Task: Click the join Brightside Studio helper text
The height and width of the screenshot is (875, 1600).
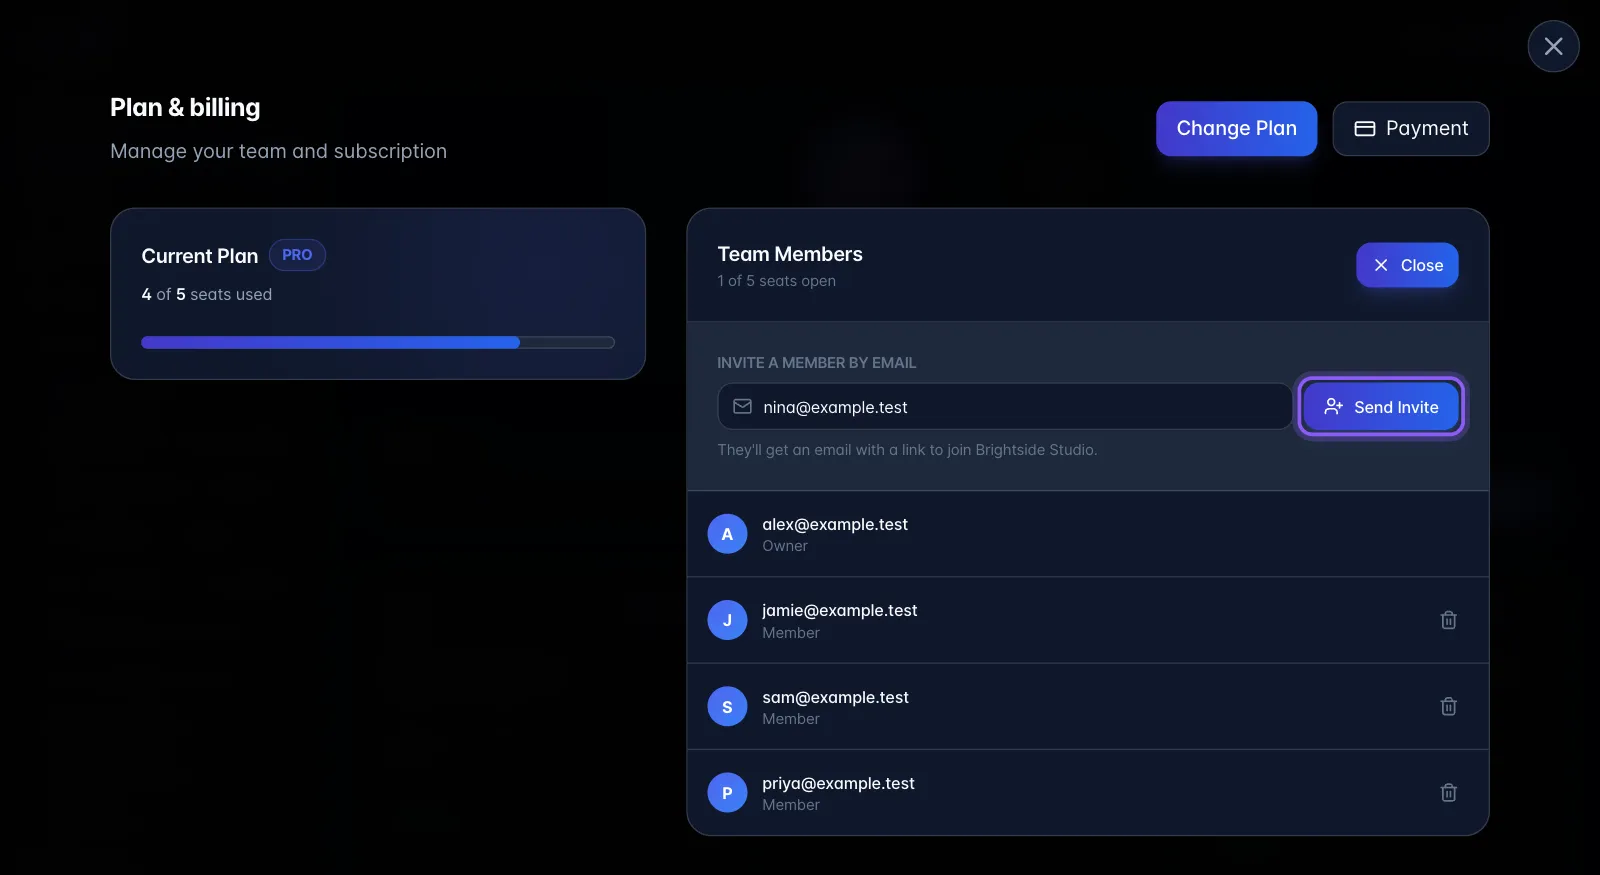Action: 907,450
